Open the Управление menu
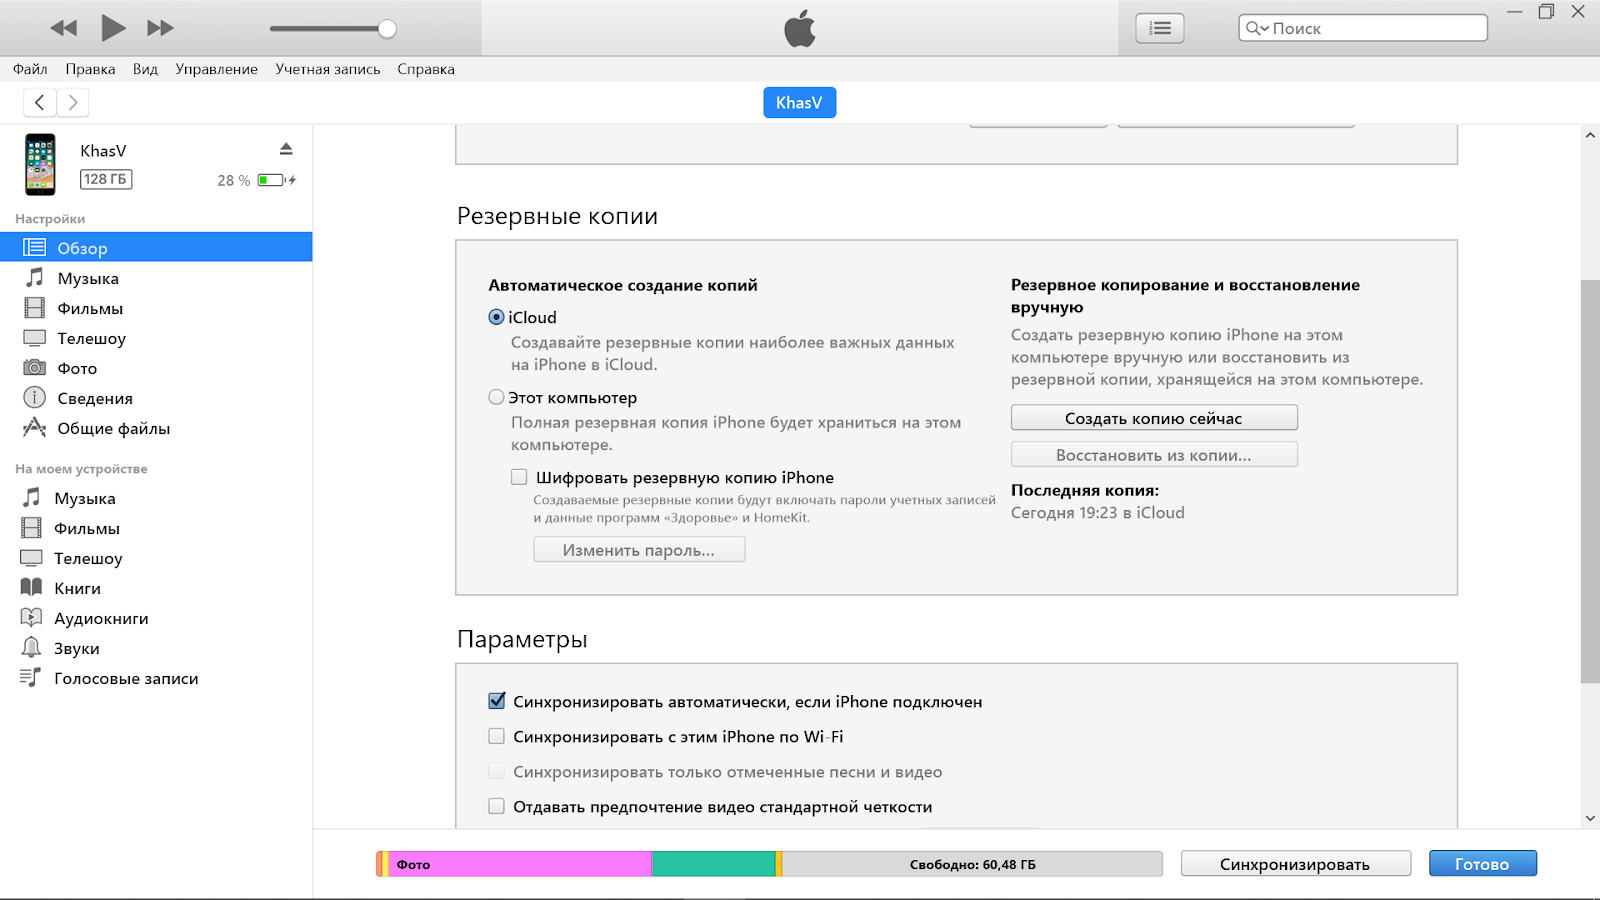This screenshot has height=900, width=1600. 216,69
